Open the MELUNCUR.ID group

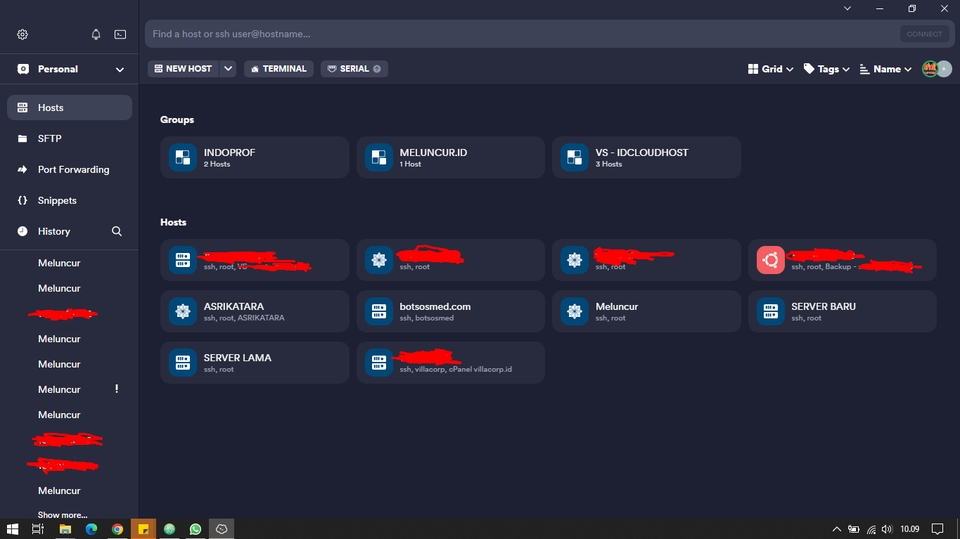click(451, 157)
